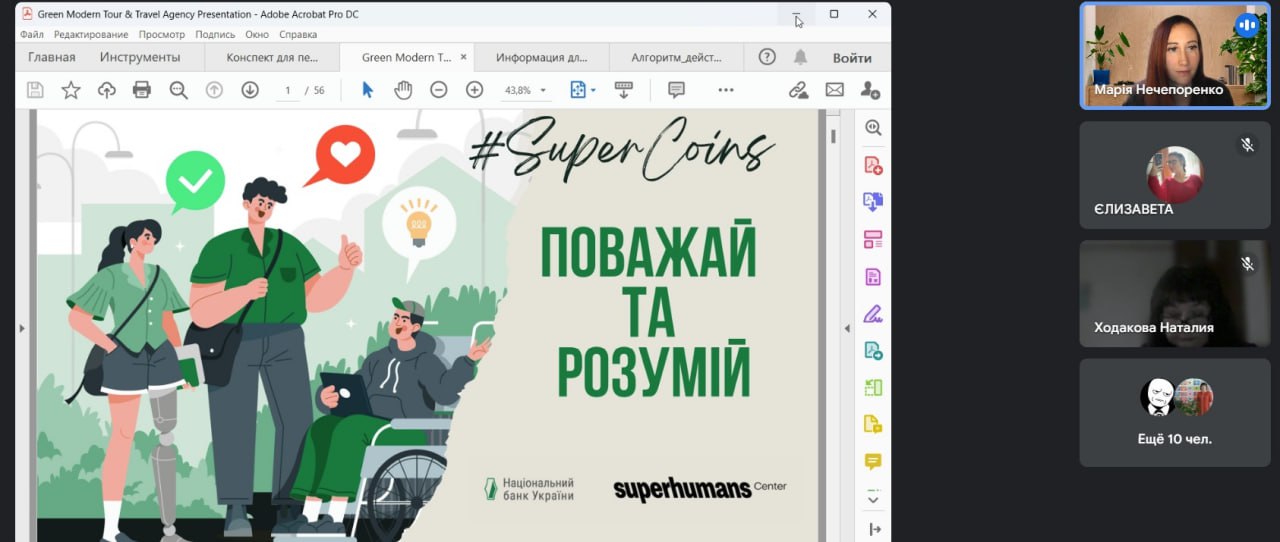Image resolution: width=1280 pixels, height=542 pixels.
Task: Toggle the notifications bell
Action: point(800,57)
